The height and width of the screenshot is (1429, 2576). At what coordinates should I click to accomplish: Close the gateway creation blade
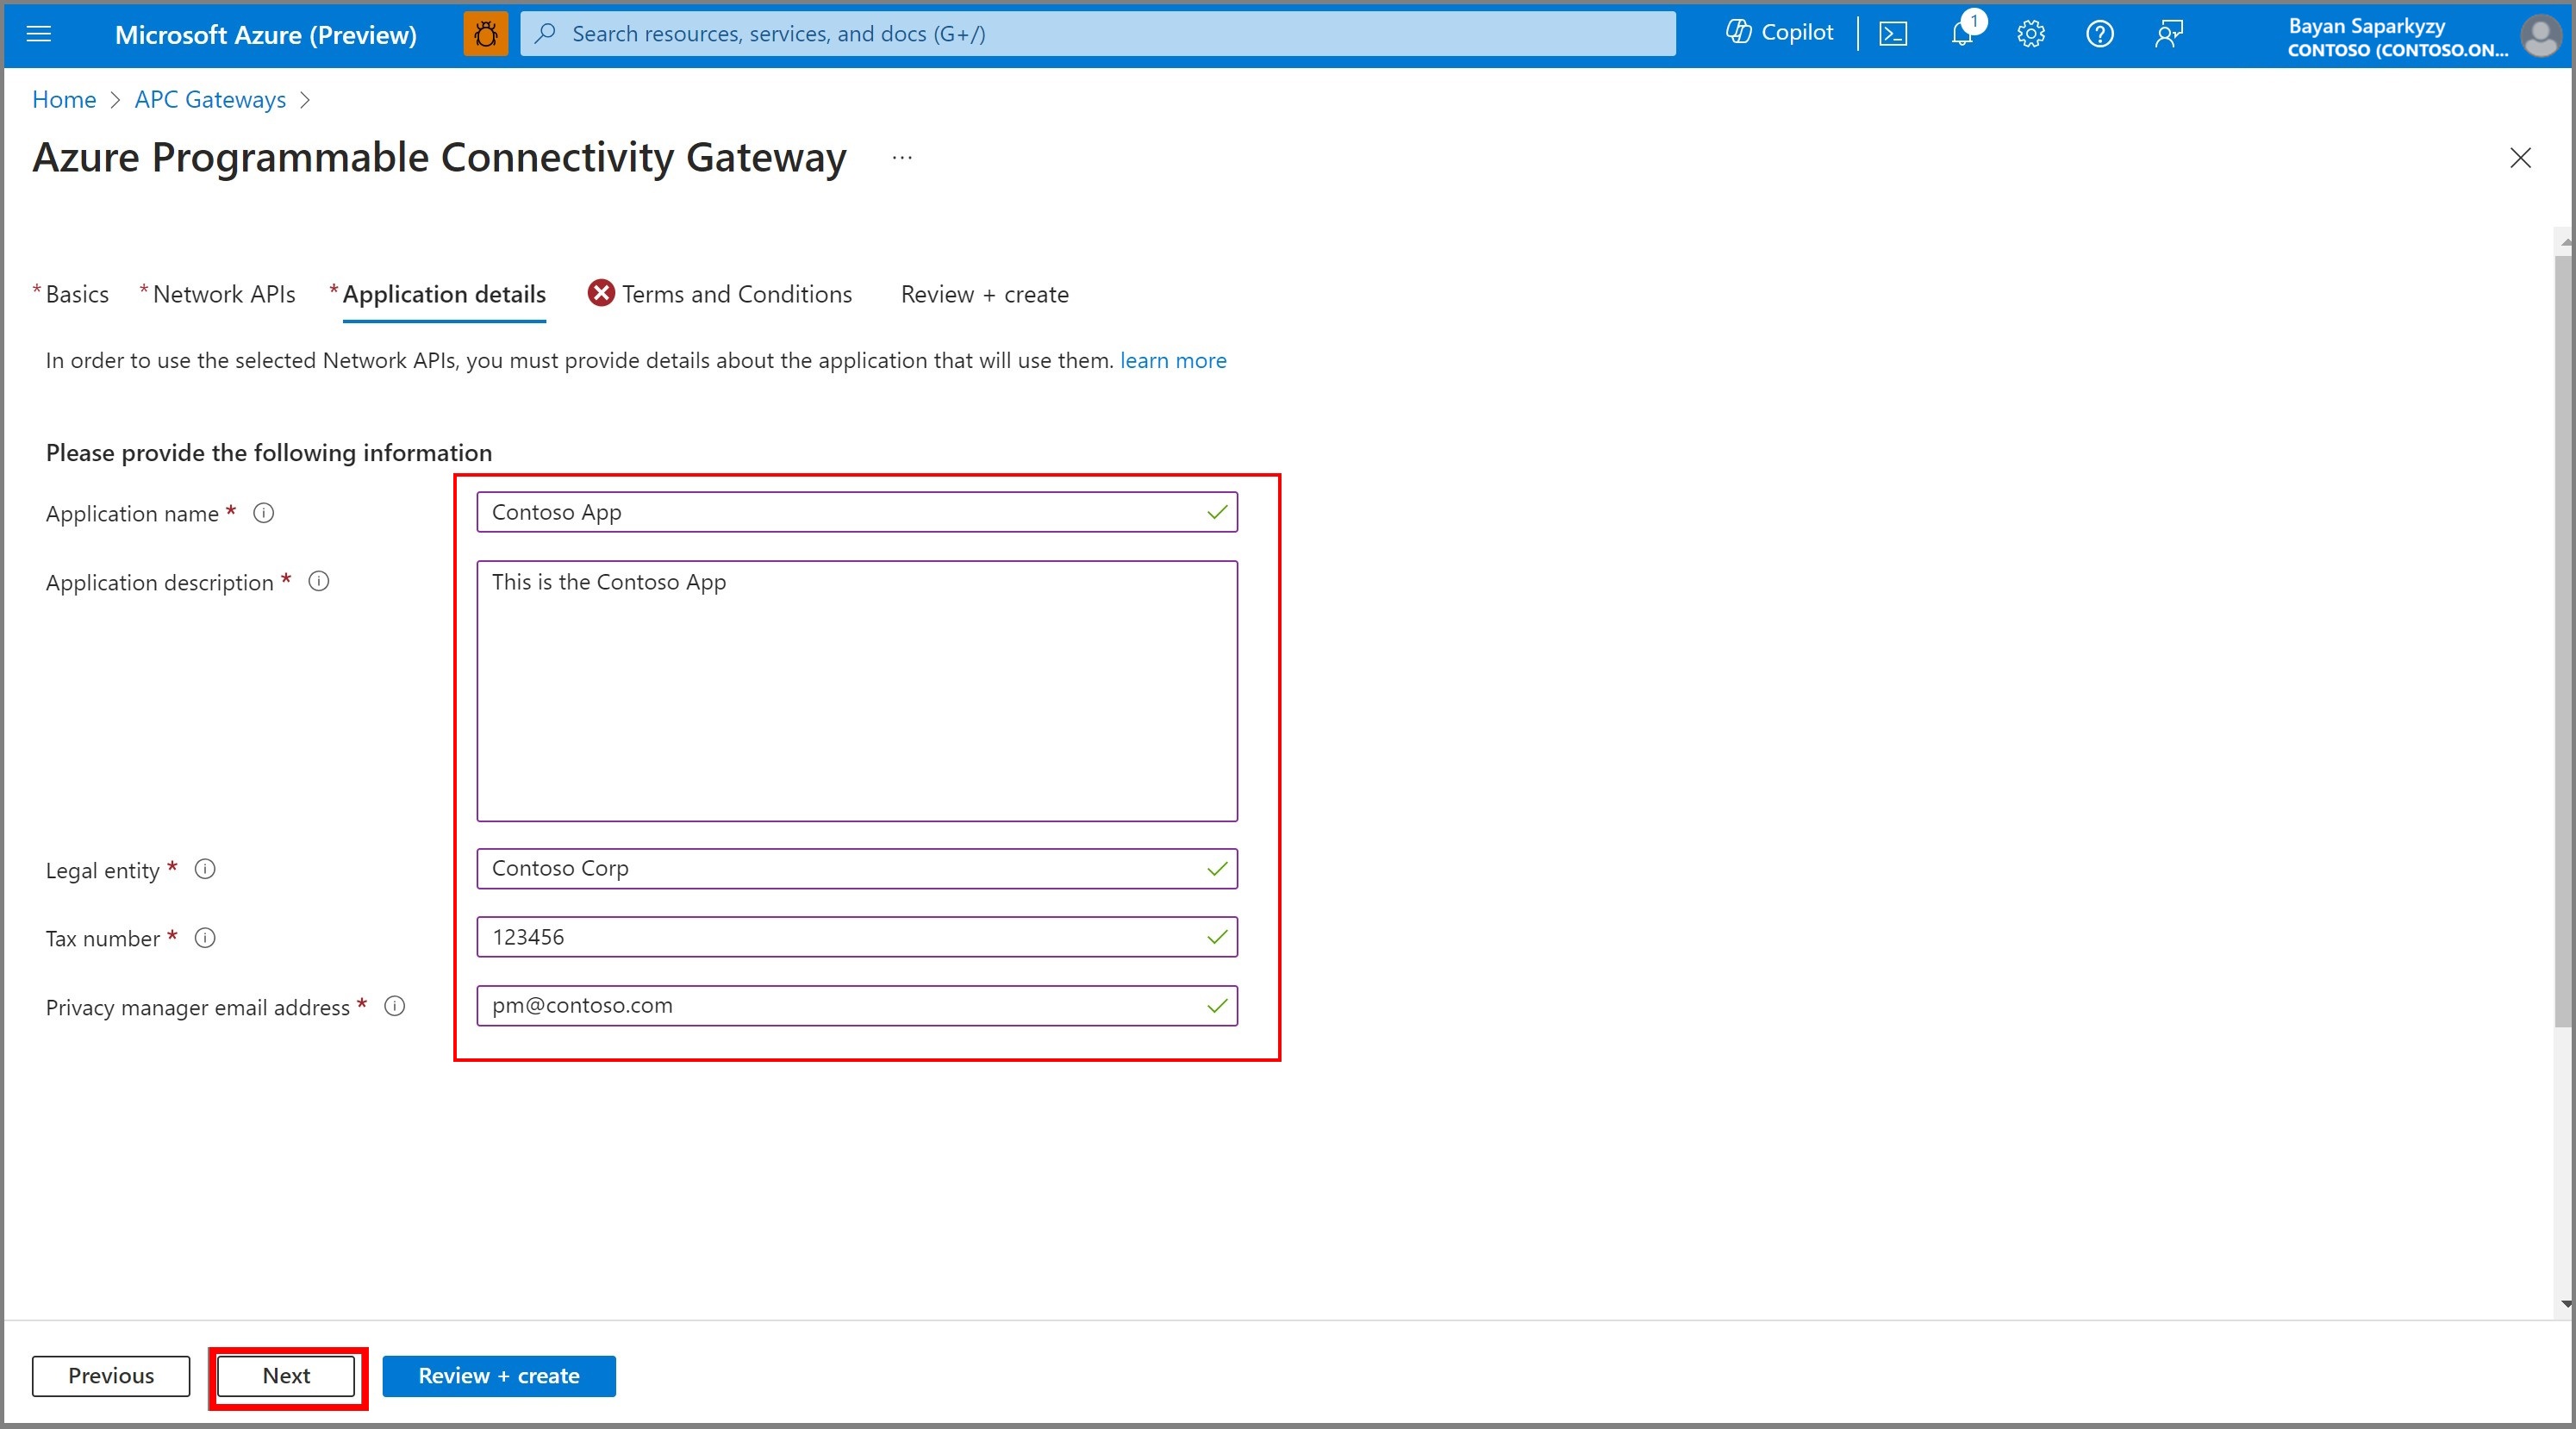tap(2520, 158)
